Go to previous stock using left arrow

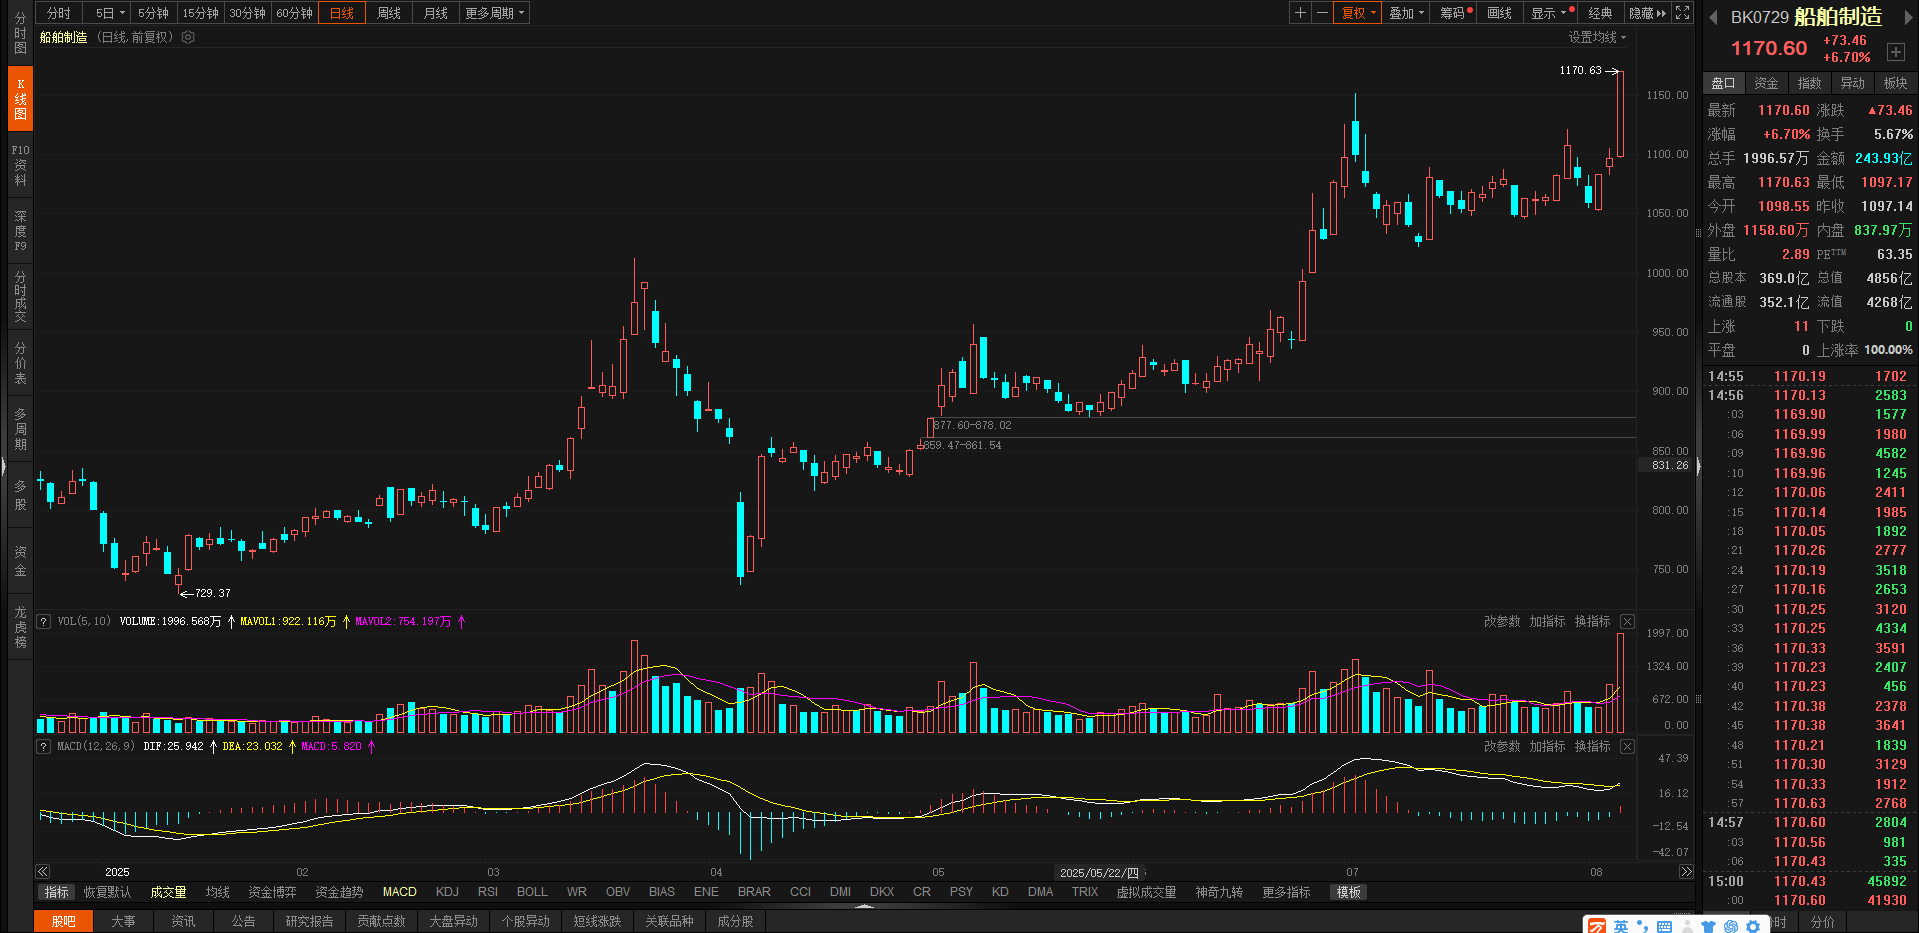click(x=1713, y=17)
